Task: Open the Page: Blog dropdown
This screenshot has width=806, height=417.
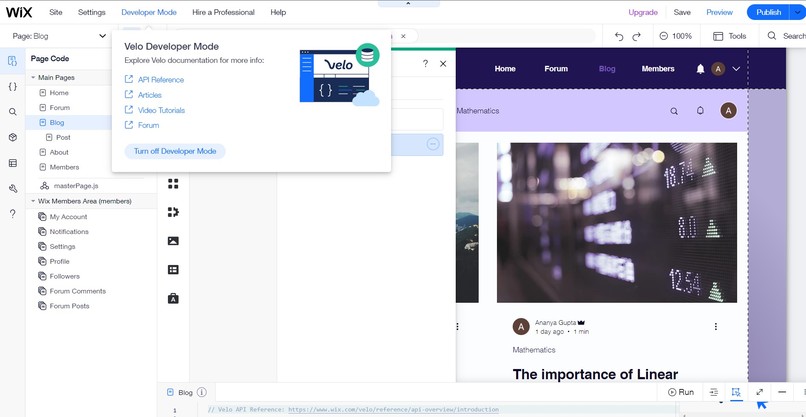Action: (x=59, y=36)
